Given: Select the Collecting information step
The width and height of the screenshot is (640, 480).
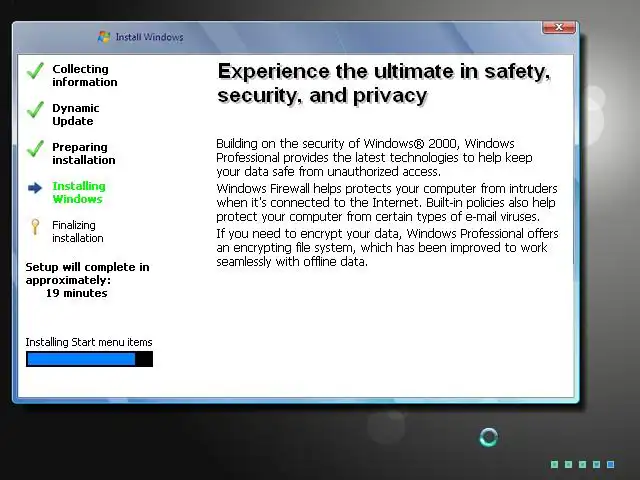Looking at the screenshot, I should (84, 76).
